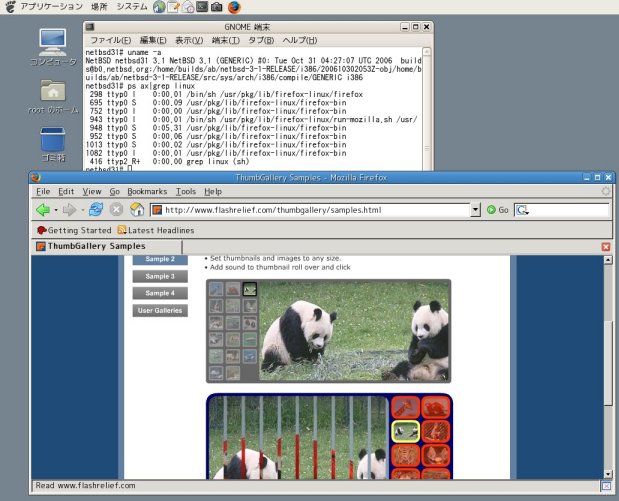The width and height of the screenshot is (619, 501).
Task: Open root's Home folder desktop icon
Action: (x=53, y=97)
